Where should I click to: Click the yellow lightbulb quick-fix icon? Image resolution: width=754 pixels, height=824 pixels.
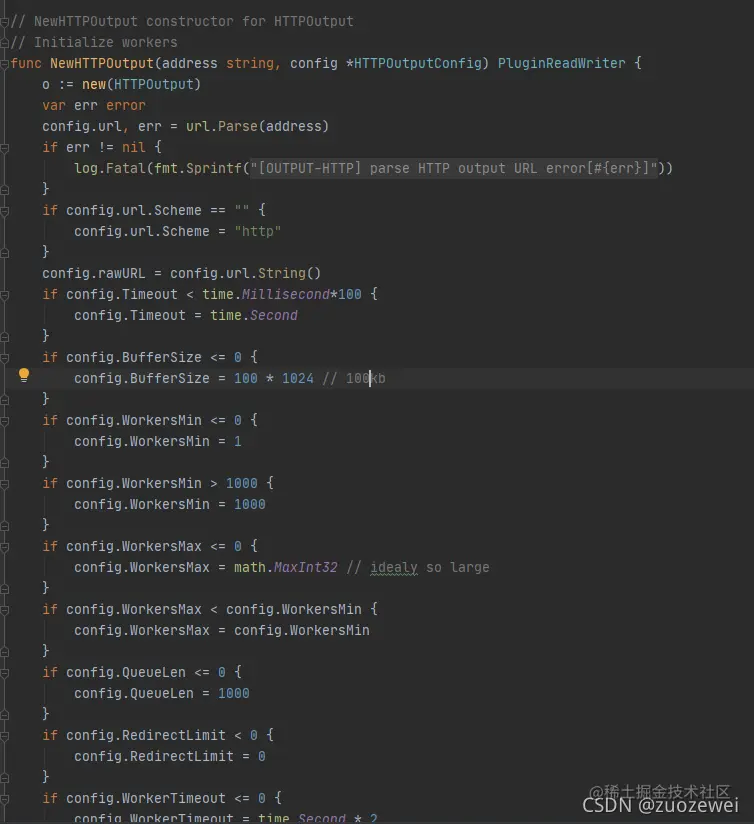[24, 375]
